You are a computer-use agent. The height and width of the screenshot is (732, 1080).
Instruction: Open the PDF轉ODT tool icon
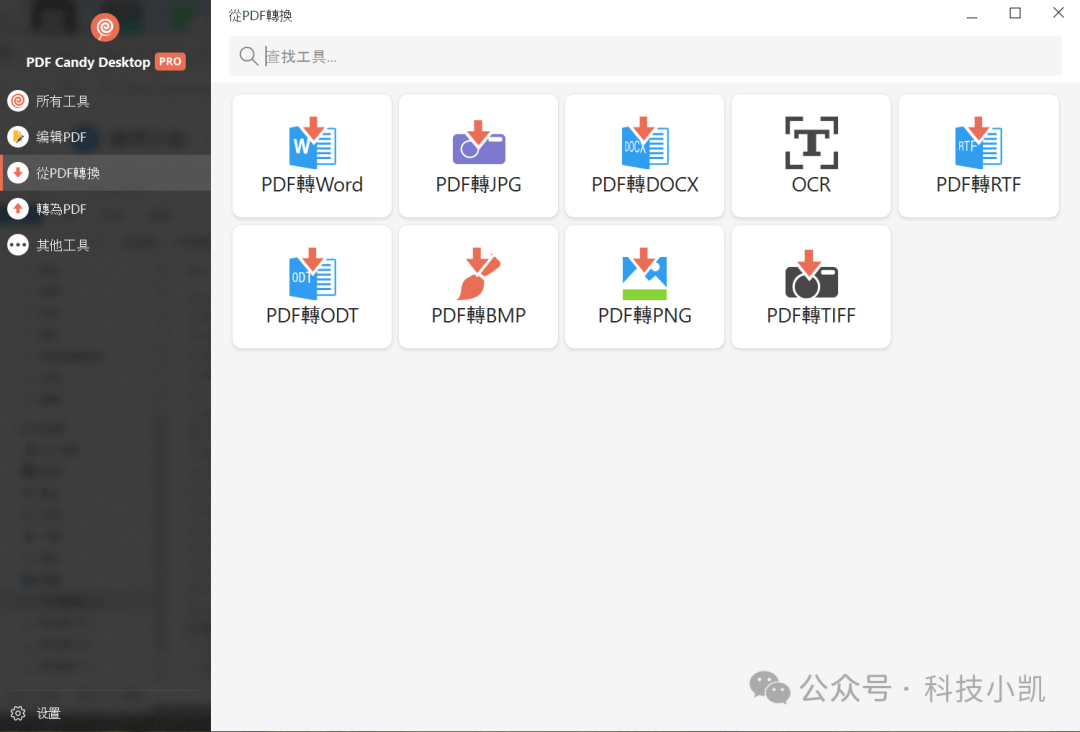[x=312, y=273]
